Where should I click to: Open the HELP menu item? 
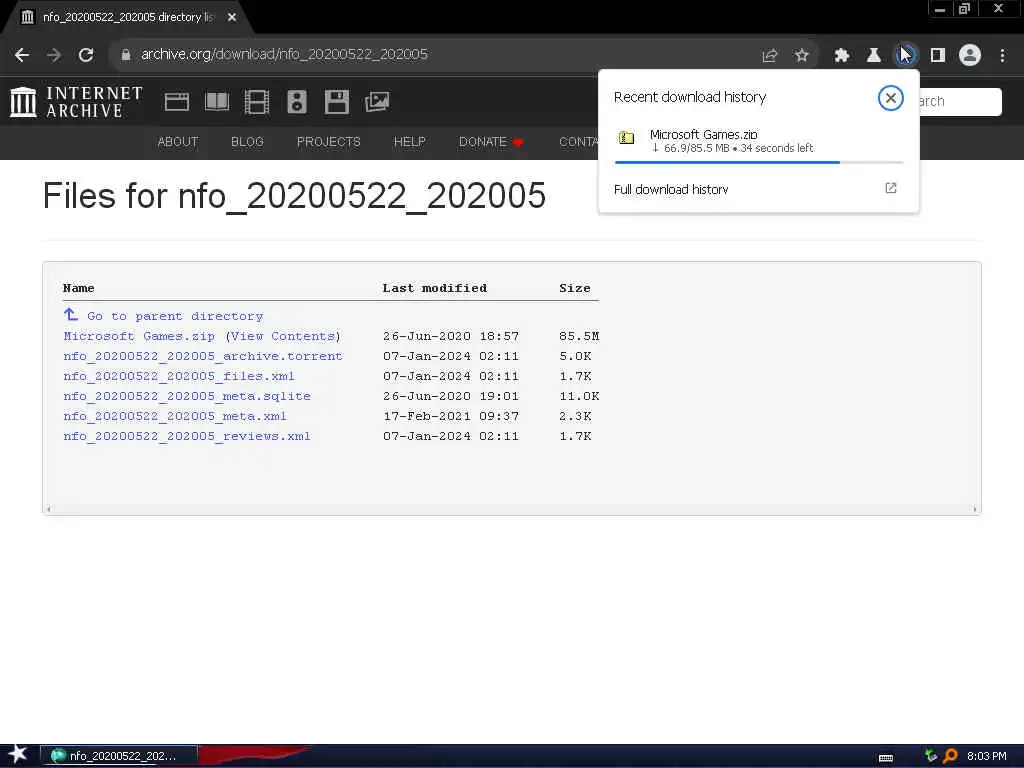(x=409, y=142)
